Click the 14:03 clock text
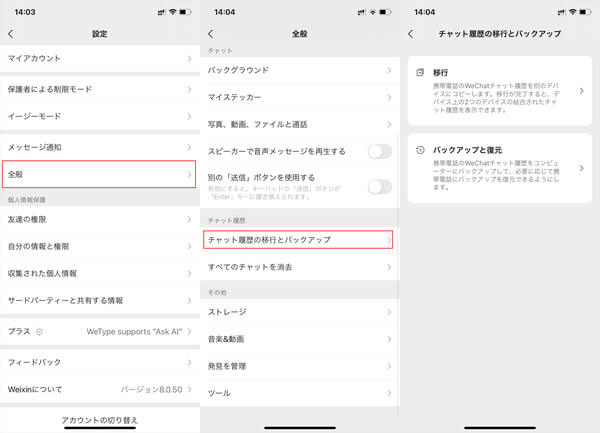 point(25,12)
